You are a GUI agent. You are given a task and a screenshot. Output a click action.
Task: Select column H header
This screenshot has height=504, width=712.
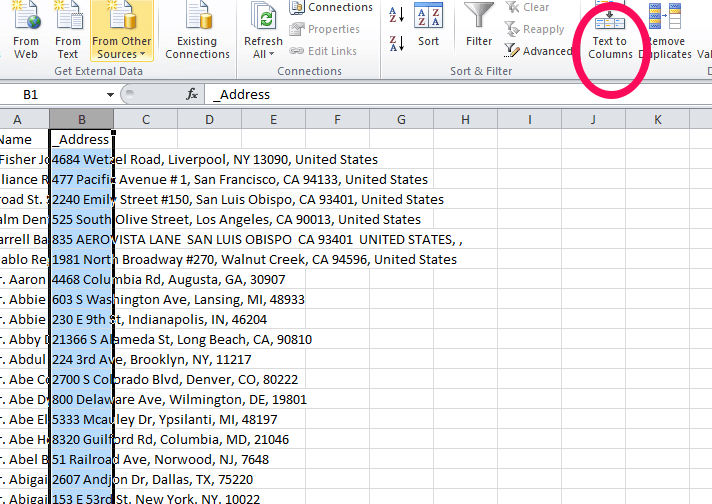click(465, 119)
